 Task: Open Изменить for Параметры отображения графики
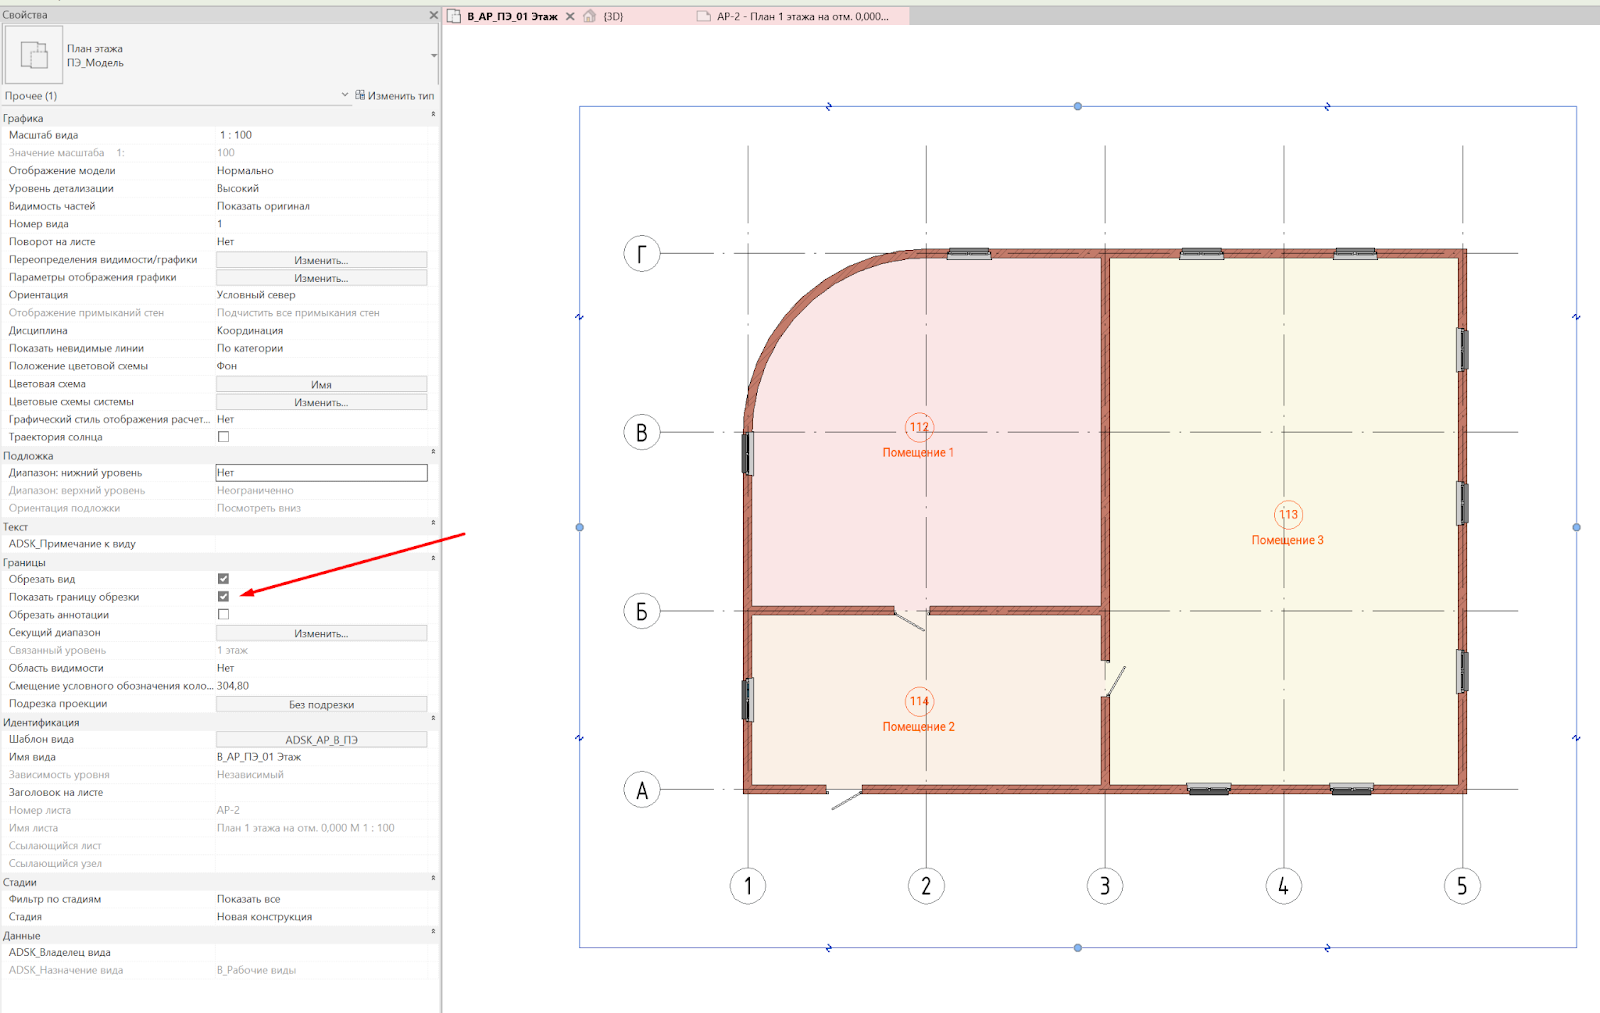[321, 278]
